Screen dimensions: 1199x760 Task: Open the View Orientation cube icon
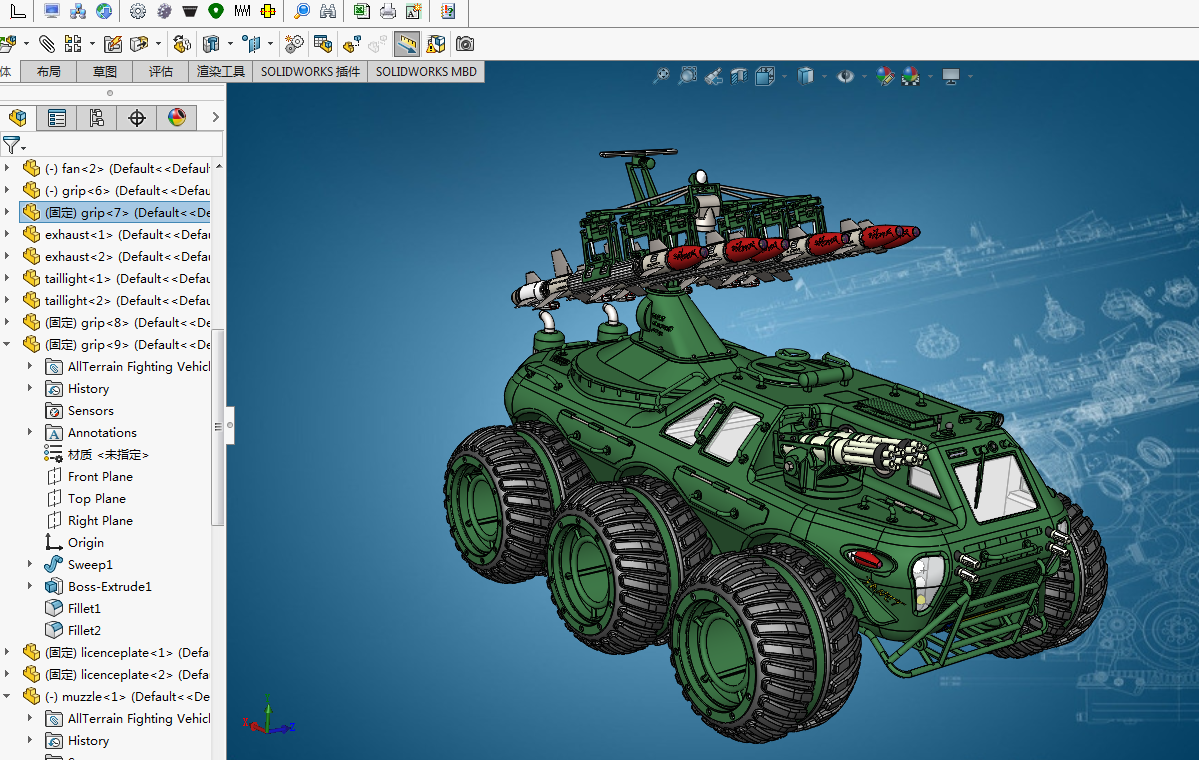765,76
